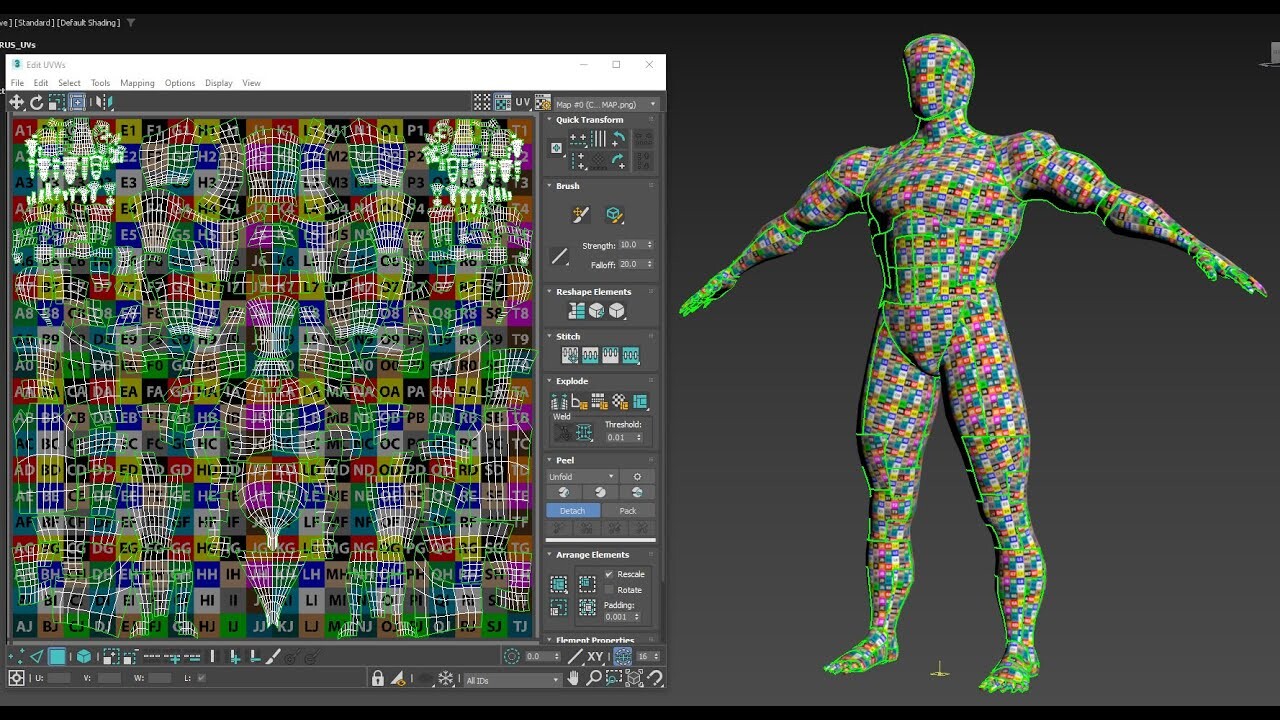Toggle the lock selection padlock at the bottom
The width and height of the screenshot is (1280, 720).
coord(378,678)
